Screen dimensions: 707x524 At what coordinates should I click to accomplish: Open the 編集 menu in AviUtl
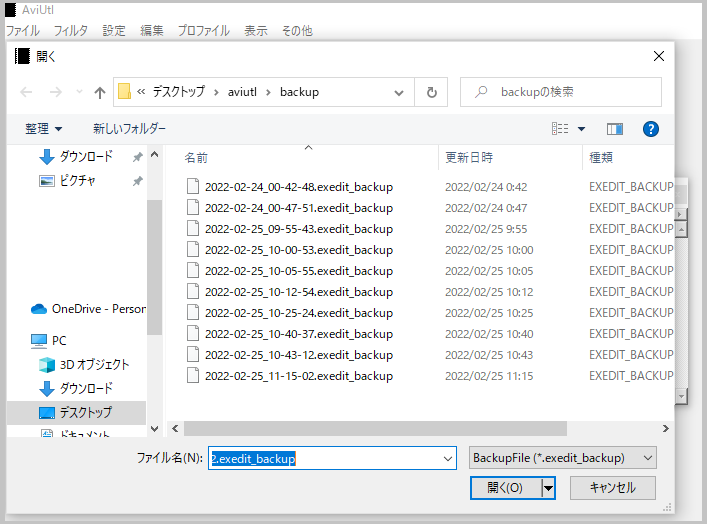(x=152, y=31)
